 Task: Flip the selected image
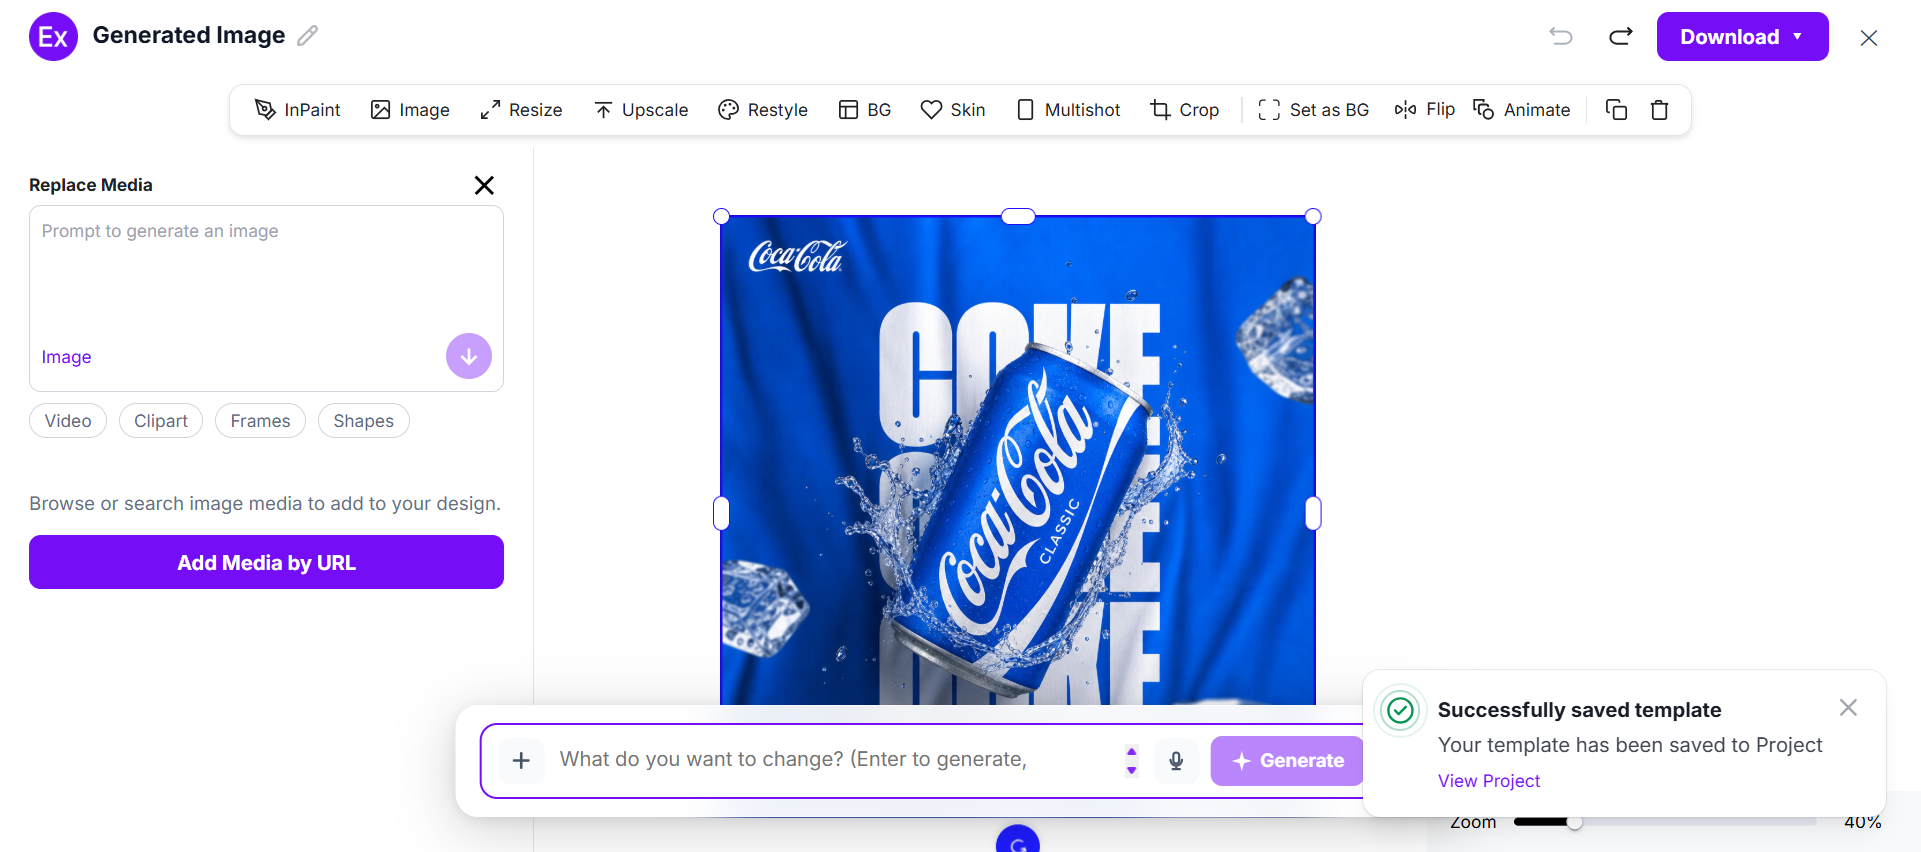tap(1425, 109)
